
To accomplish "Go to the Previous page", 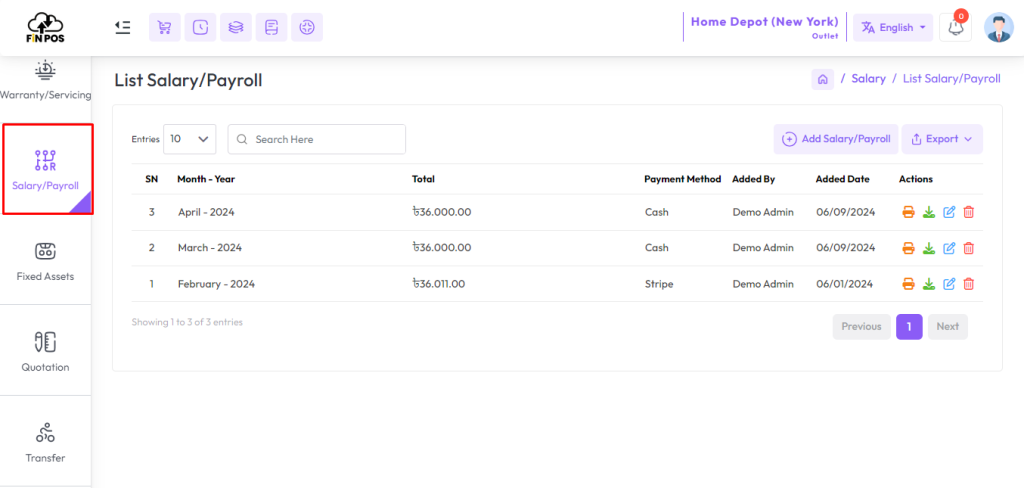I will click(x=861, y=327).
